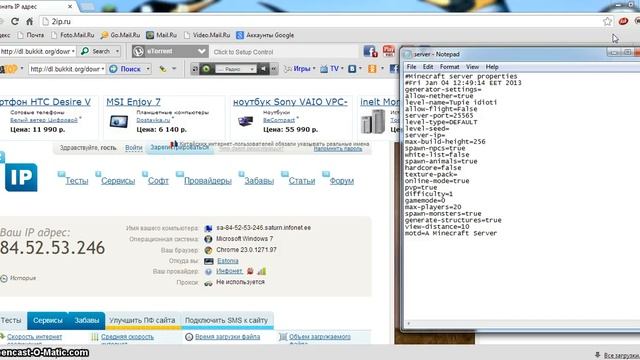Open Notepad Format menu

[x=449, y=67]
